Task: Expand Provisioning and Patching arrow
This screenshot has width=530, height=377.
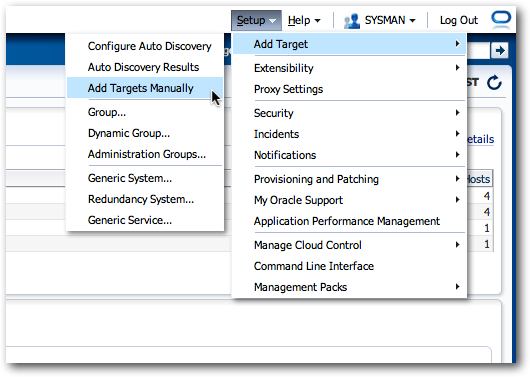Action: (457, 179)
